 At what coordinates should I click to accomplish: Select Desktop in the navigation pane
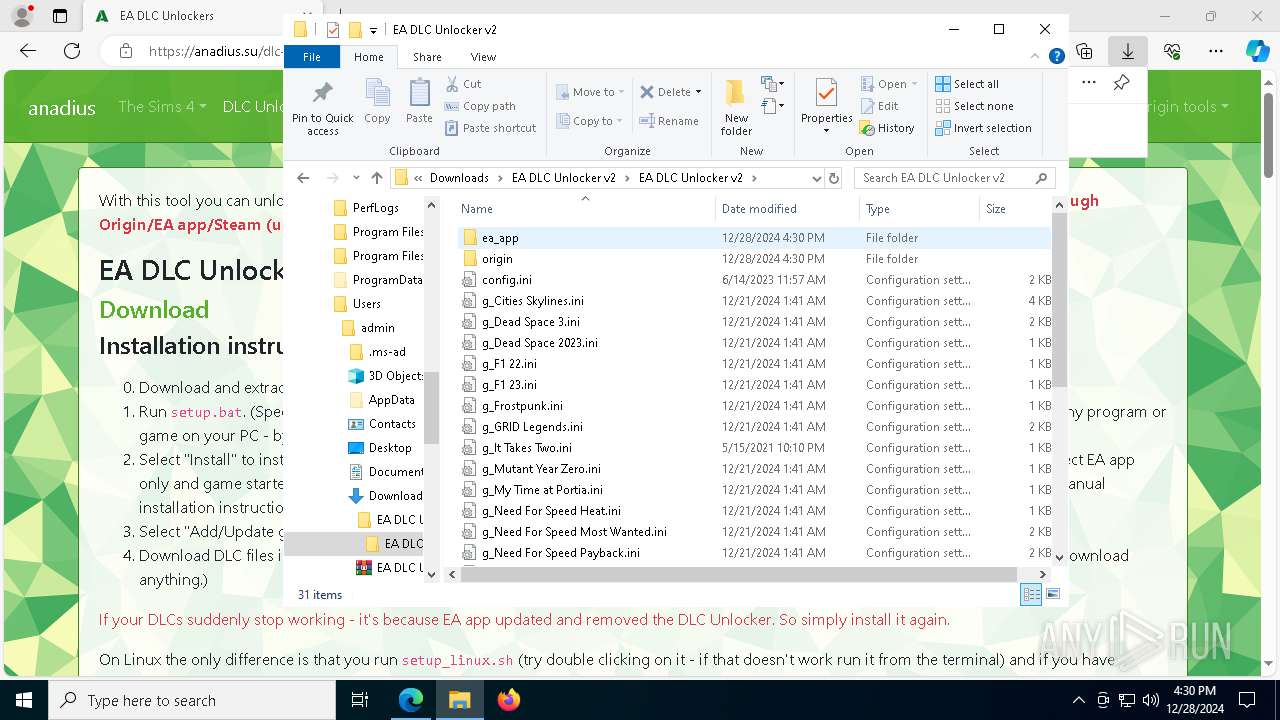click(390, 448)
